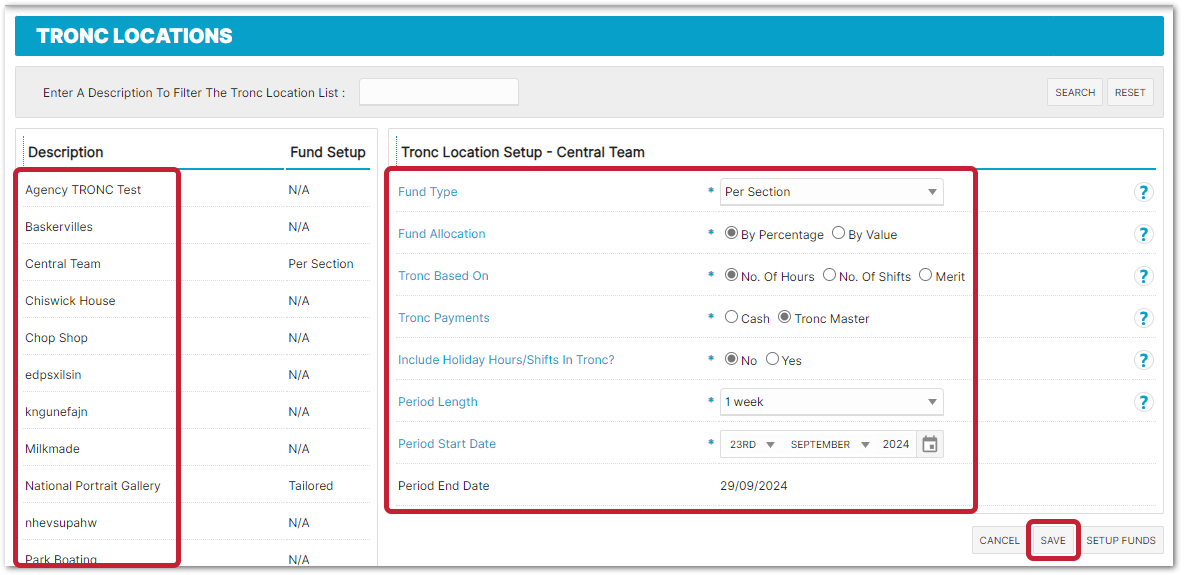Click help icon for Period Length

pyautogui.click(x=1144, y=402)
